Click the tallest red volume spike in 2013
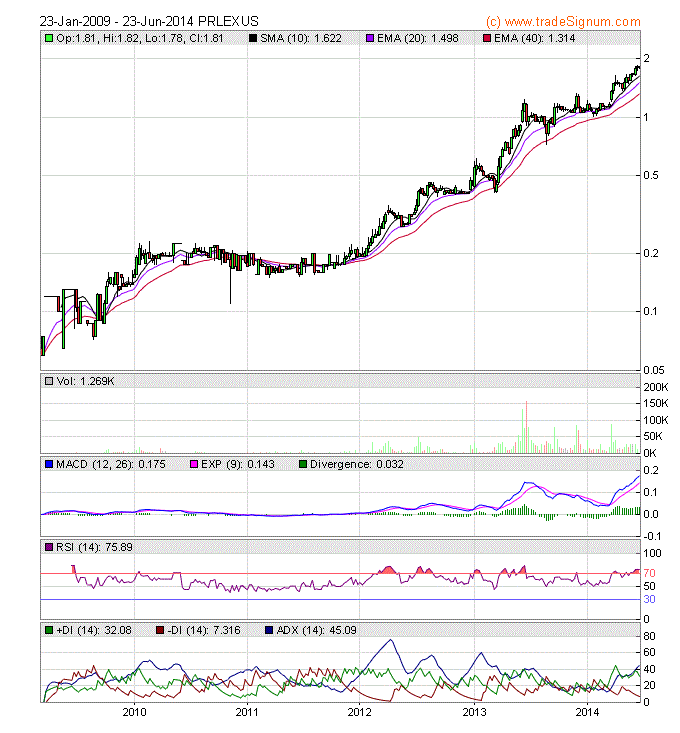The width and height of the screenshot is (680, 733). click(x=526, y=426)
